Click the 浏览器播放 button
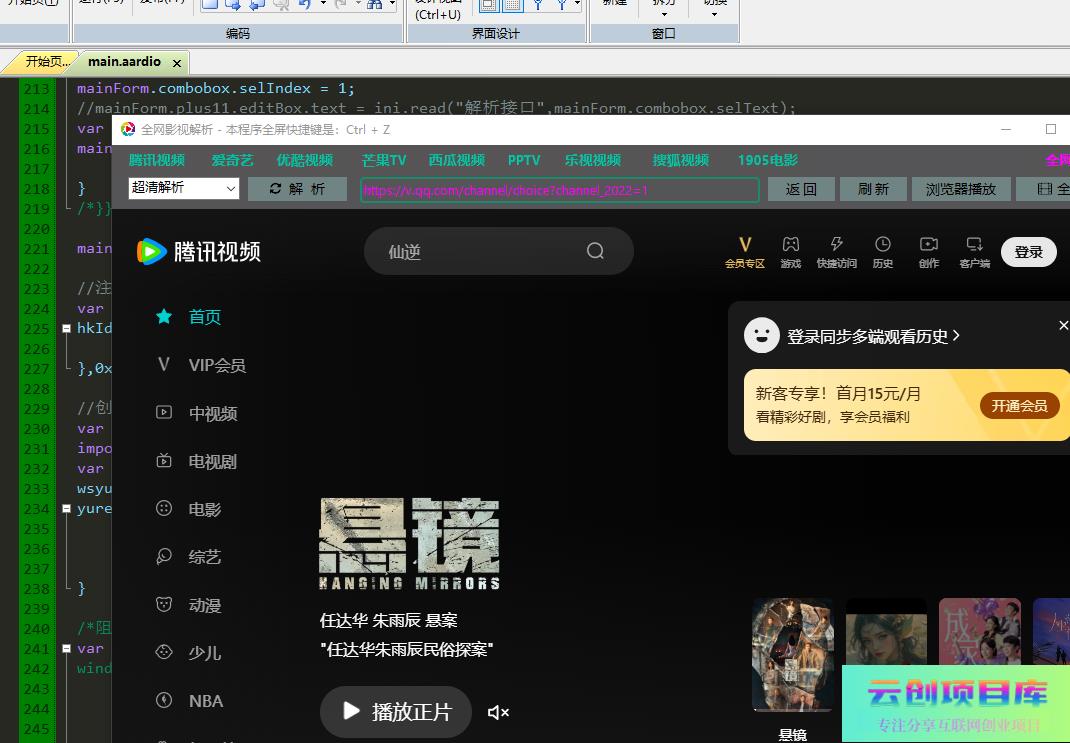 click(x=960, y=189)
